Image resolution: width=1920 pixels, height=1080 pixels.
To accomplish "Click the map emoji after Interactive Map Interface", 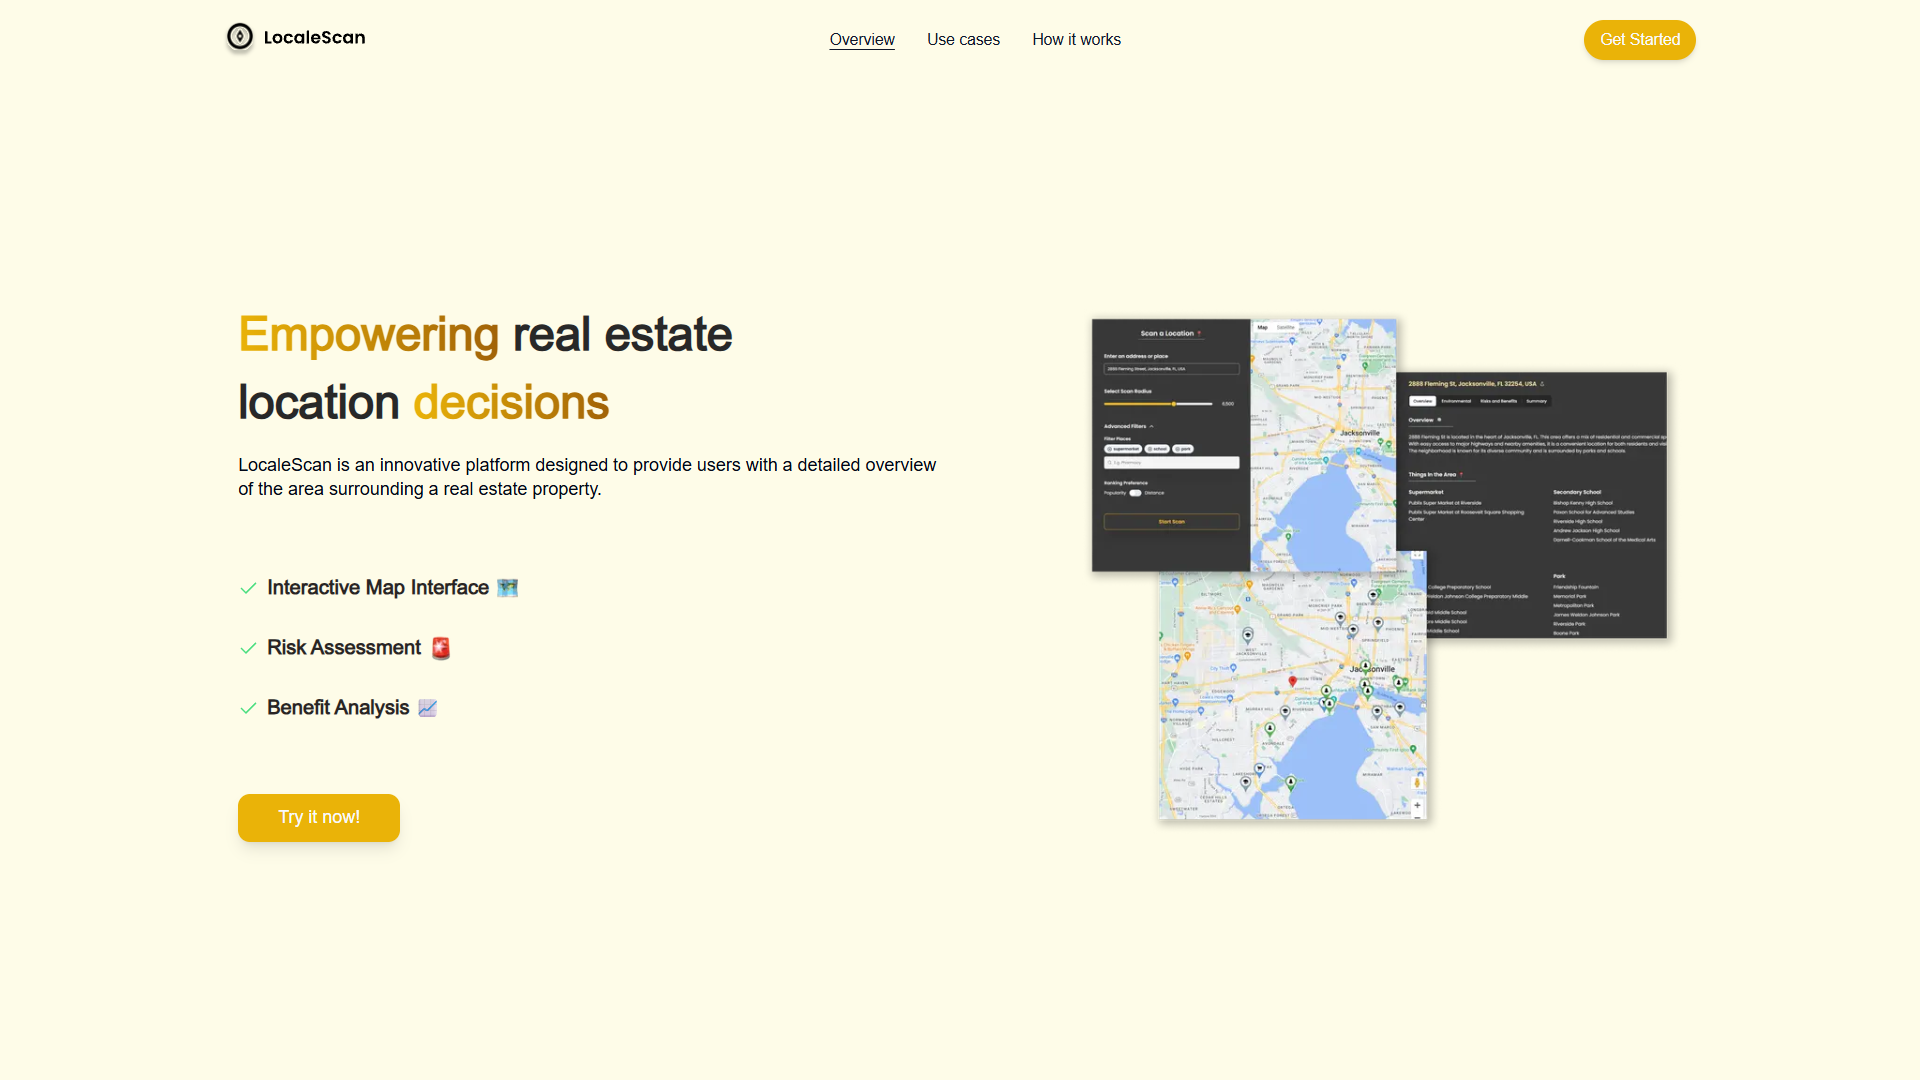I will point(508,588).
